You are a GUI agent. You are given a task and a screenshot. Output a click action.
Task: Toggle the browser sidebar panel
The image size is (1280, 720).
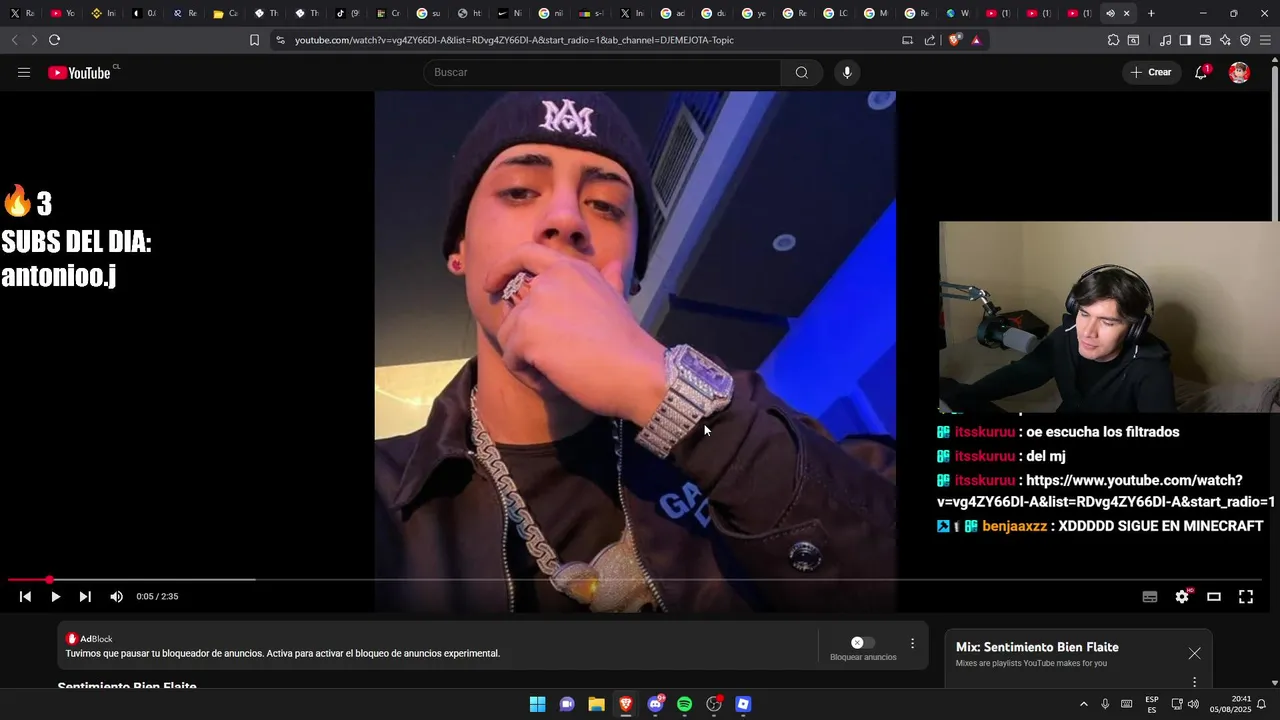click(x=1185, y=40)
